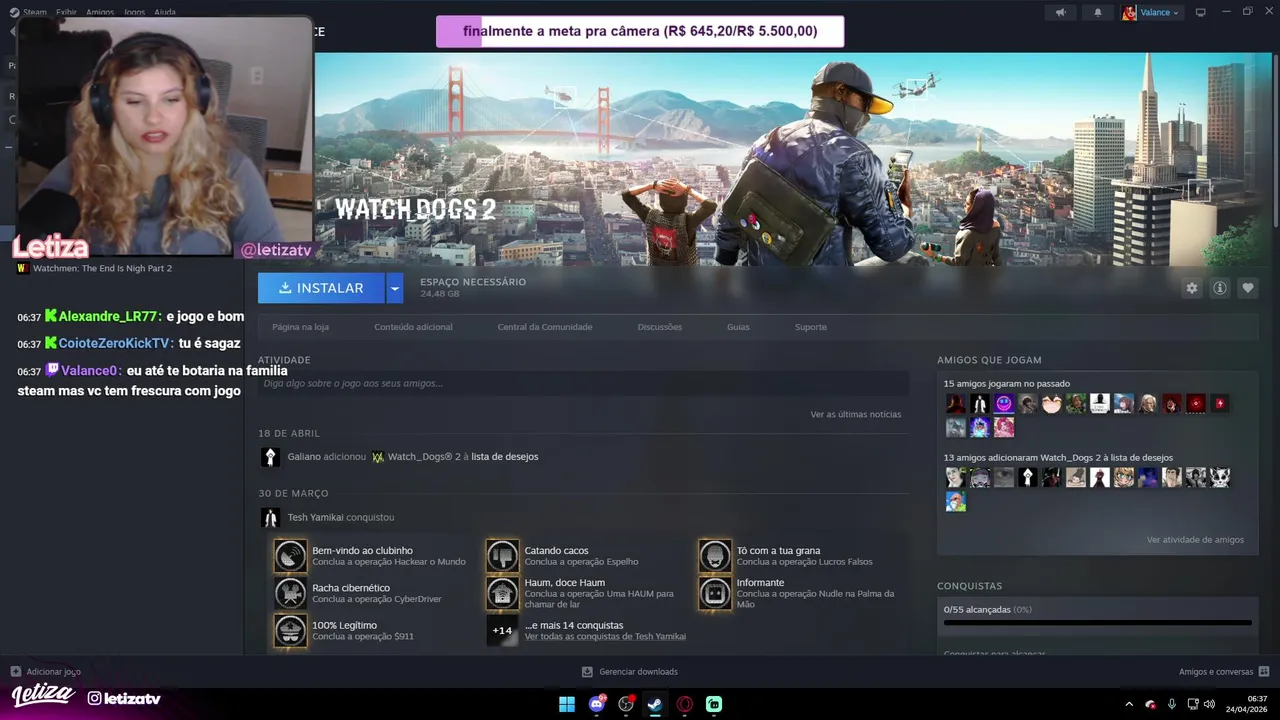Open the taskbar volume speaker icon

pyautogui.click(x=1209, y=704)
